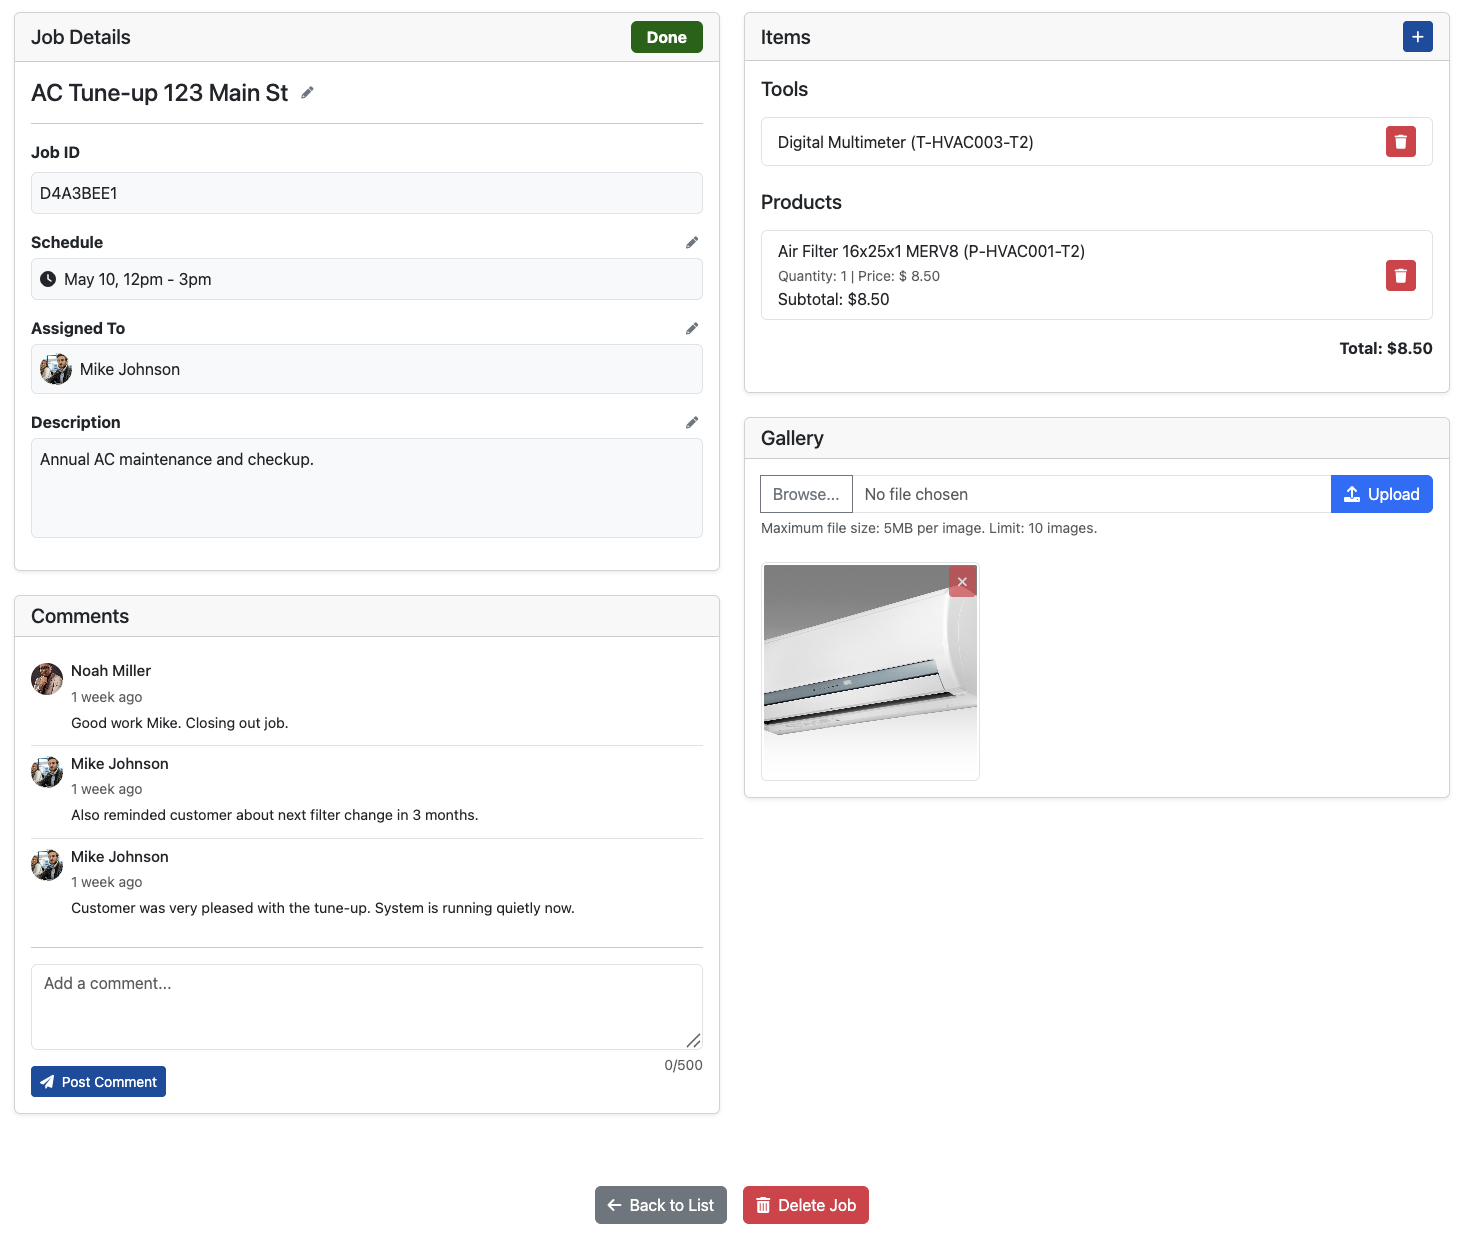1468x1234 pixels.
Task: Browse for an image to upload
Action: click(x=806, y=493)
